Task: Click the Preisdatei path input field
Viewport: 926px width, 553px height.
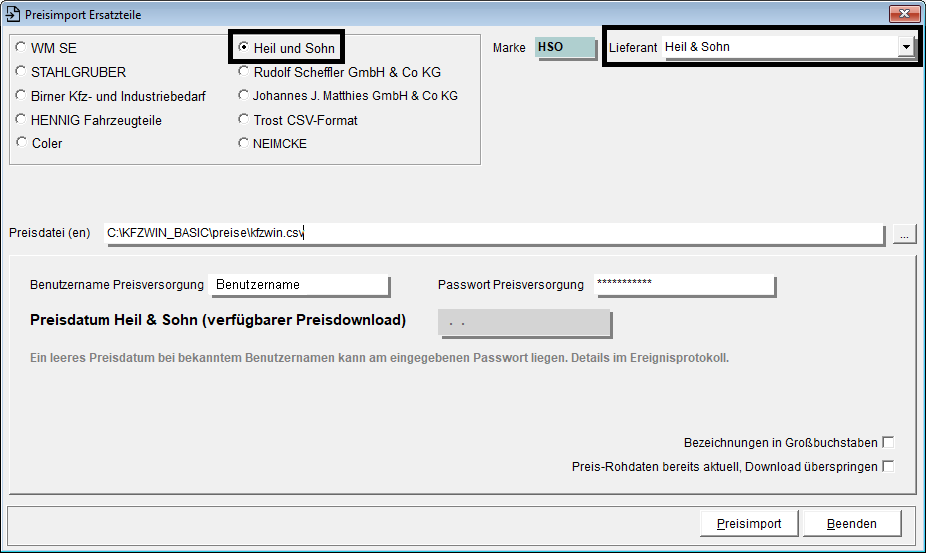Action: pyautogui.click(x=494, y=233)
